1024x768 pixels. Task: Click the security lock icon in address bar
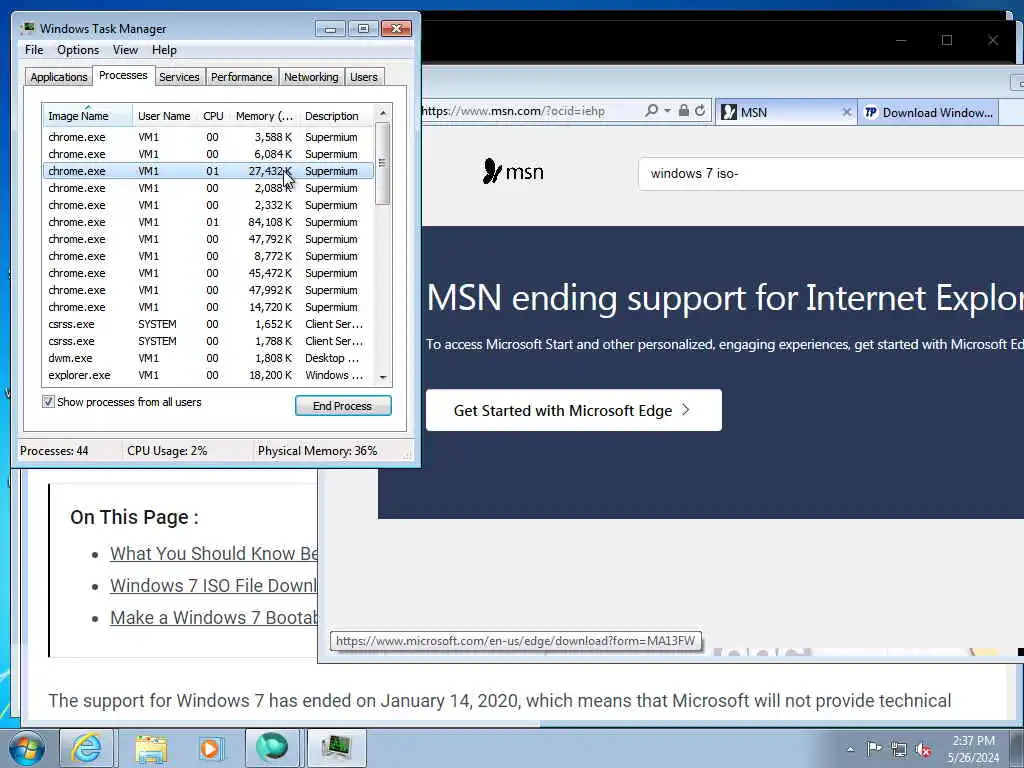(x=684, y=110)
